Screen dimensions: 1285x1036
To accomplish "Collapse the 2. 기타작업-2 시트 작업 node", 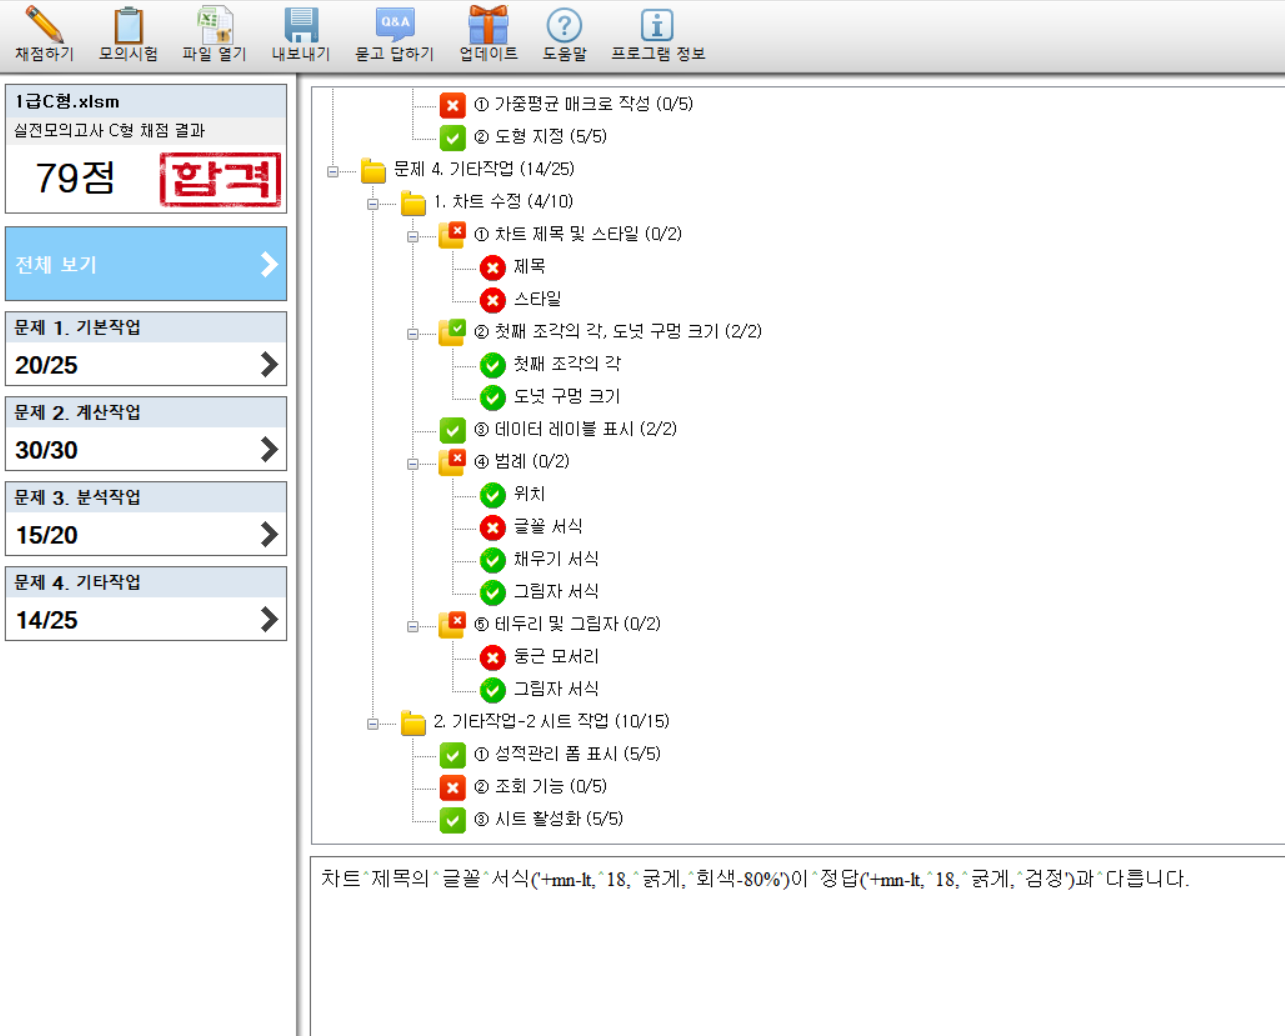I will 373,724.
